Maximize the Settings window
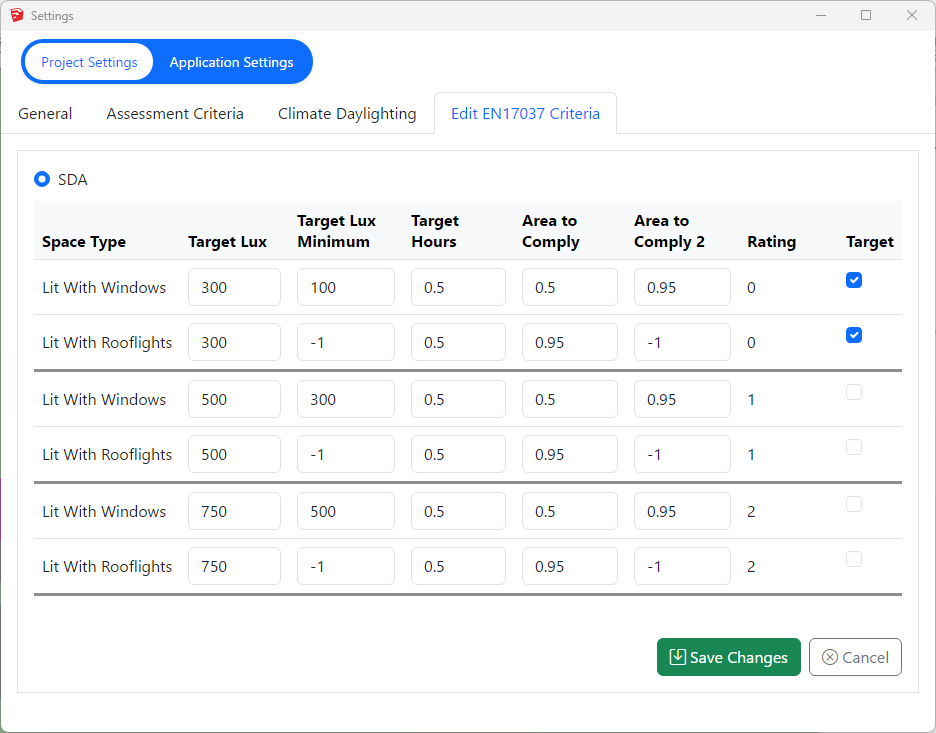This screenshot has height=733, width=936. (x=866, y=15)
